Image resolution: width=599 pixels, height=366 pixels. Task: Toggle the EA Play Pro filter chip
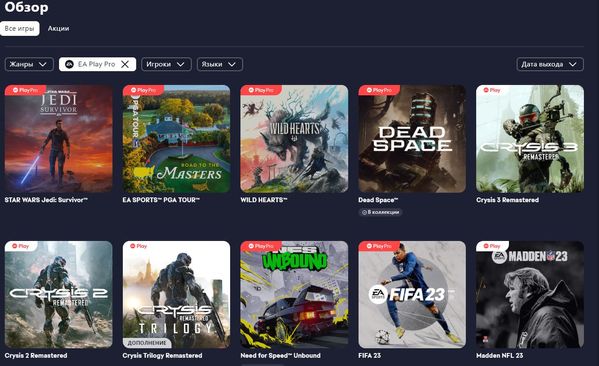[x=97, y=64]
